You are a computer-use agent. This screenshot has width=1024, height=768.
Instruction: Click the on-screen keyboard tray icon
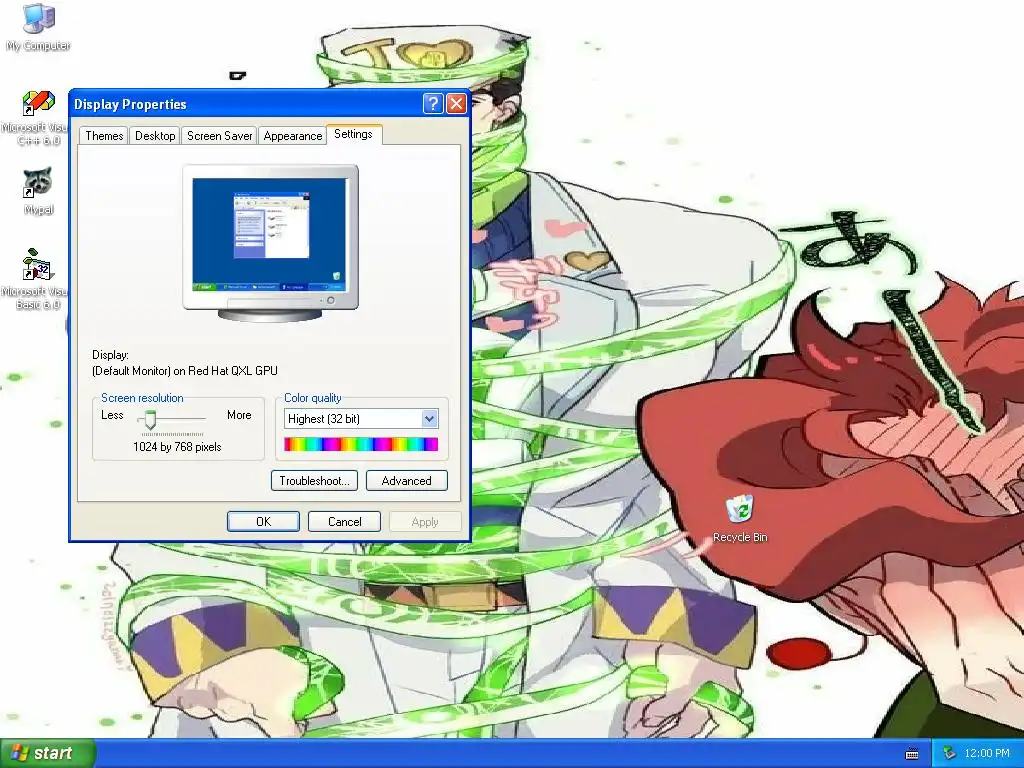pos(912,754)
